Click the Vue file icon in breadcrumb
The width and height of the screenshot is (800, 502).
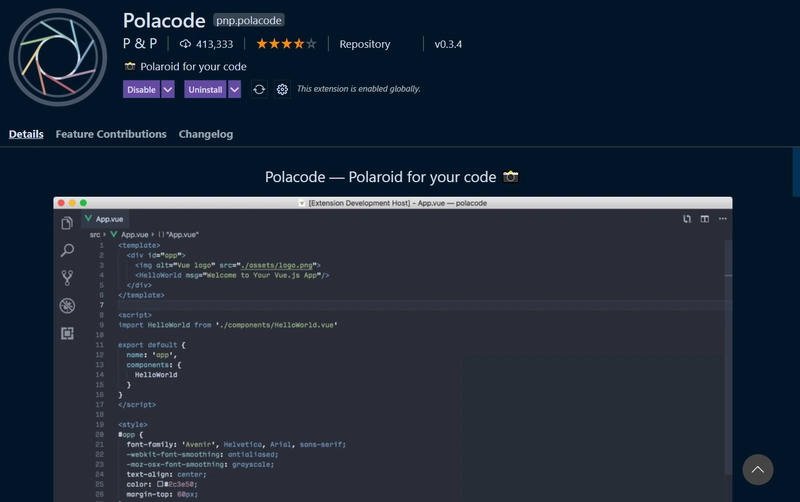pos(114,234)
